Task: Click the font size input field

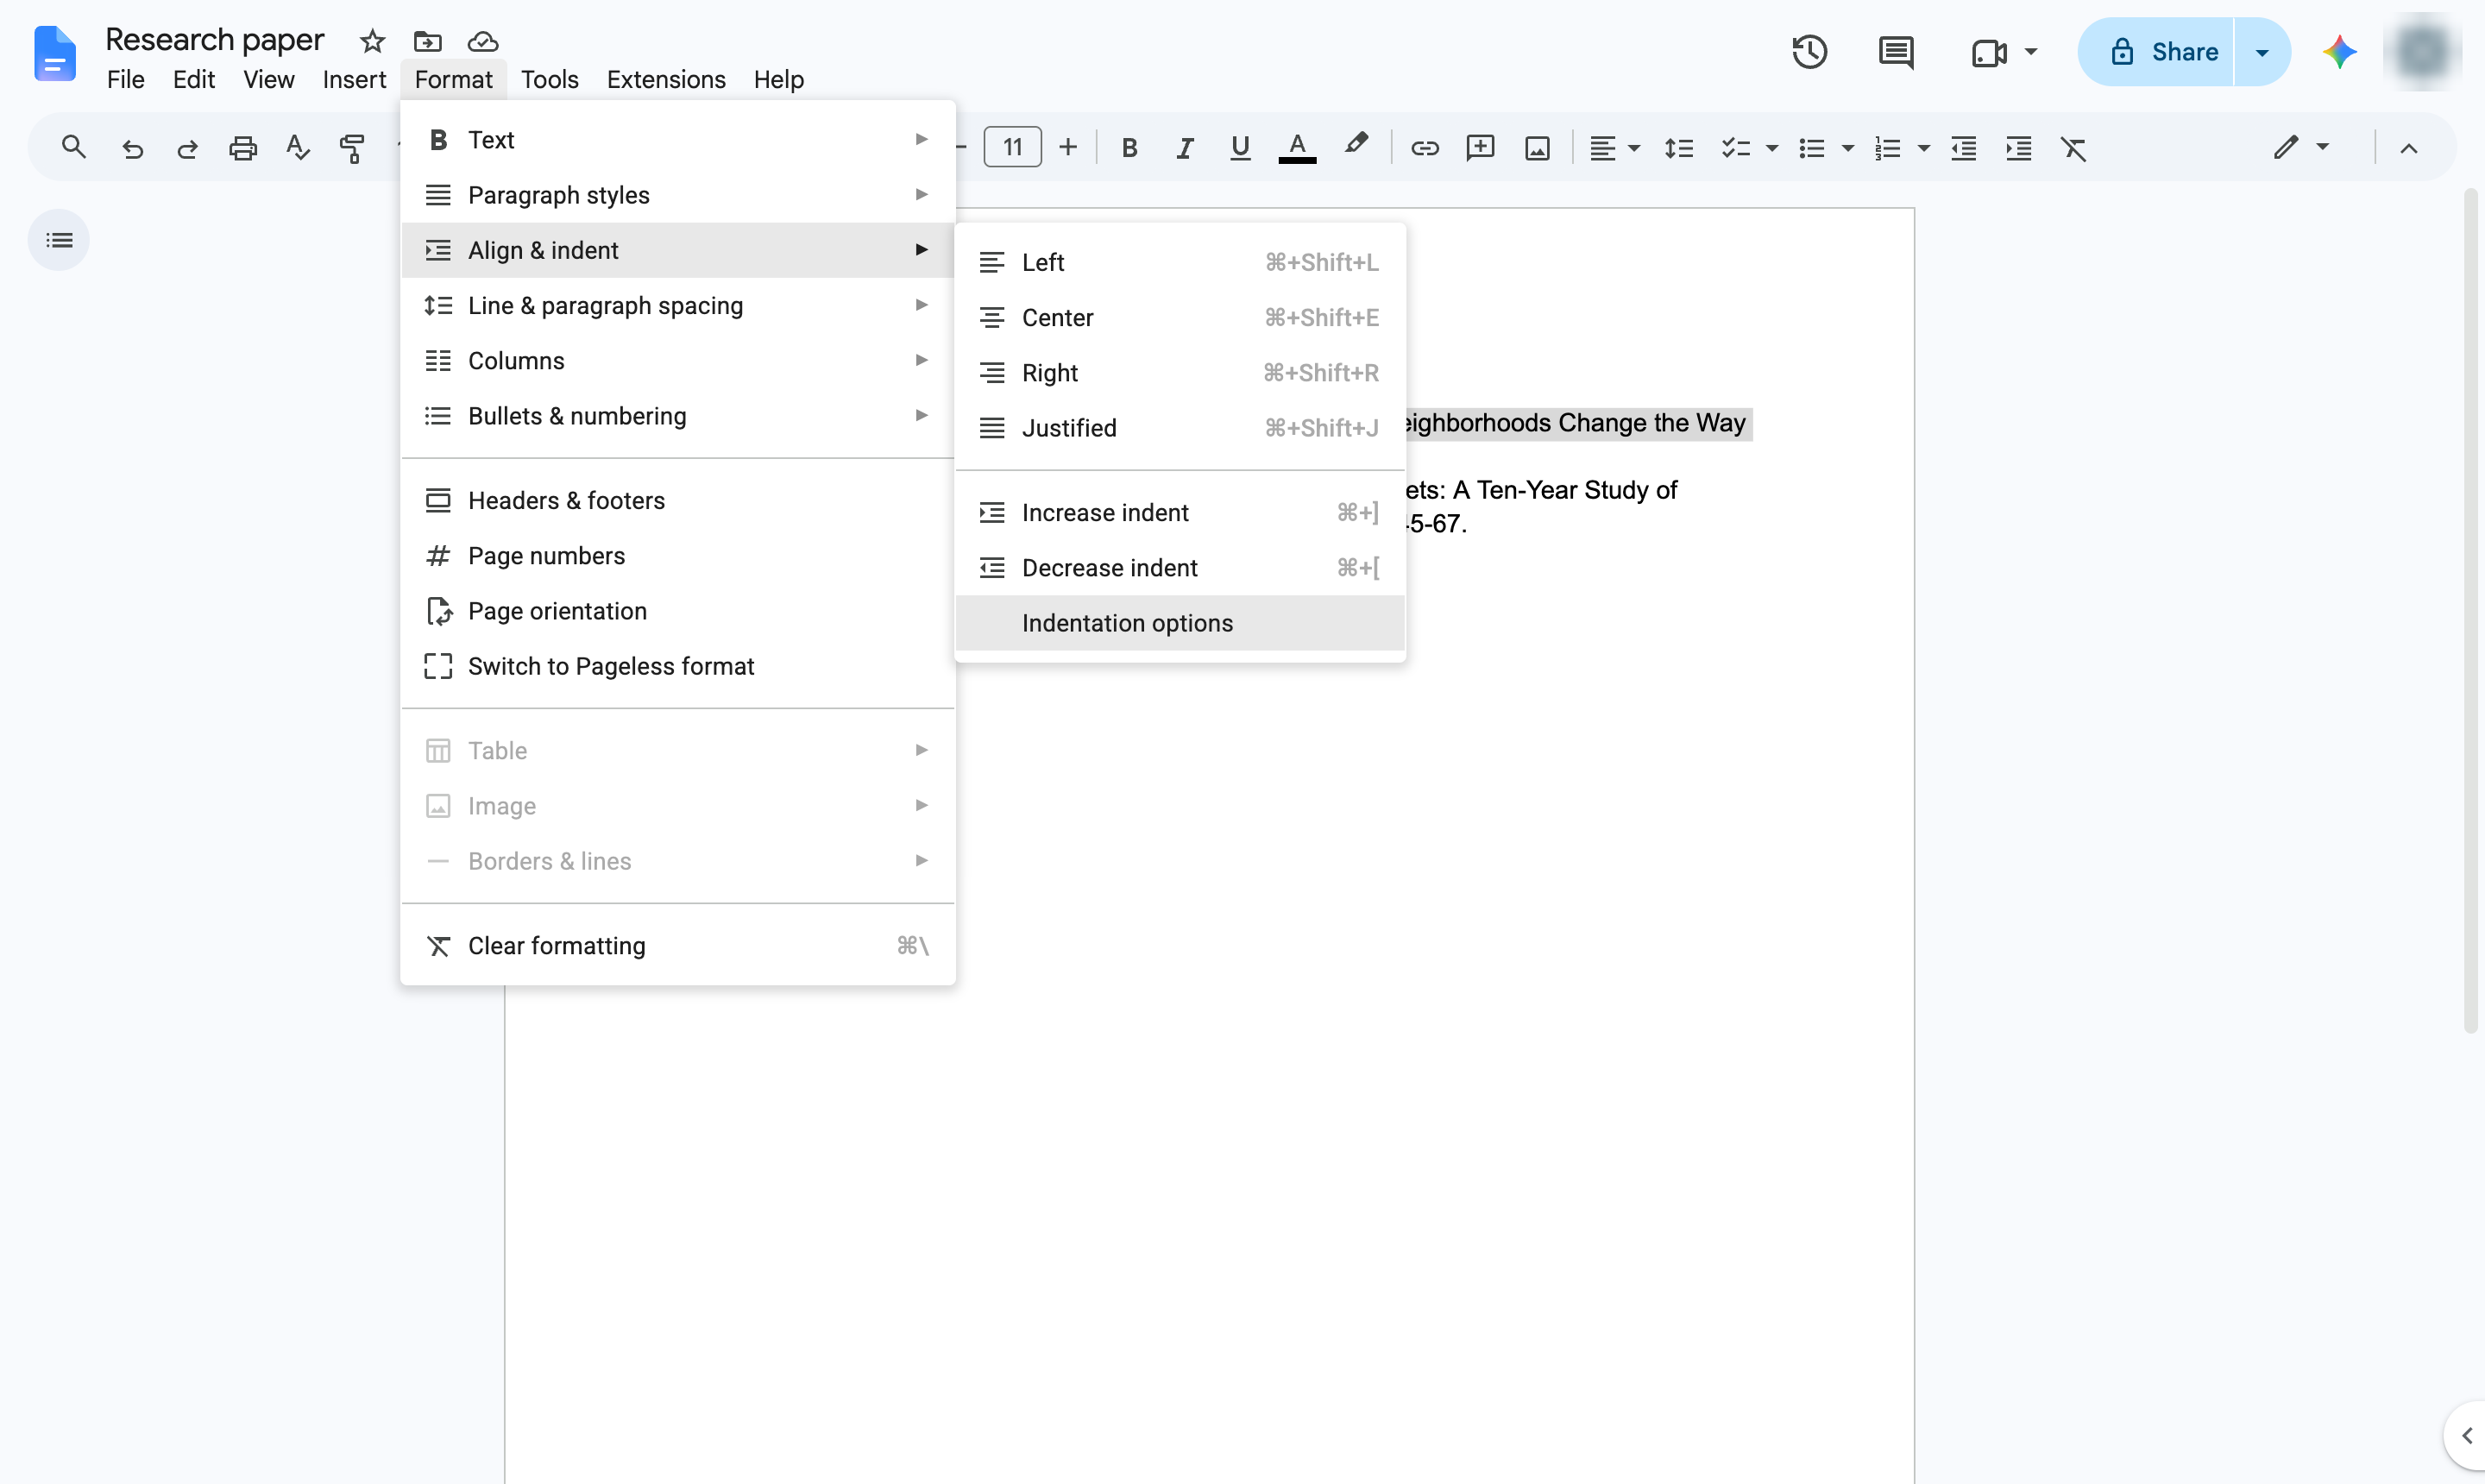Action: (x=1012, y=148)
